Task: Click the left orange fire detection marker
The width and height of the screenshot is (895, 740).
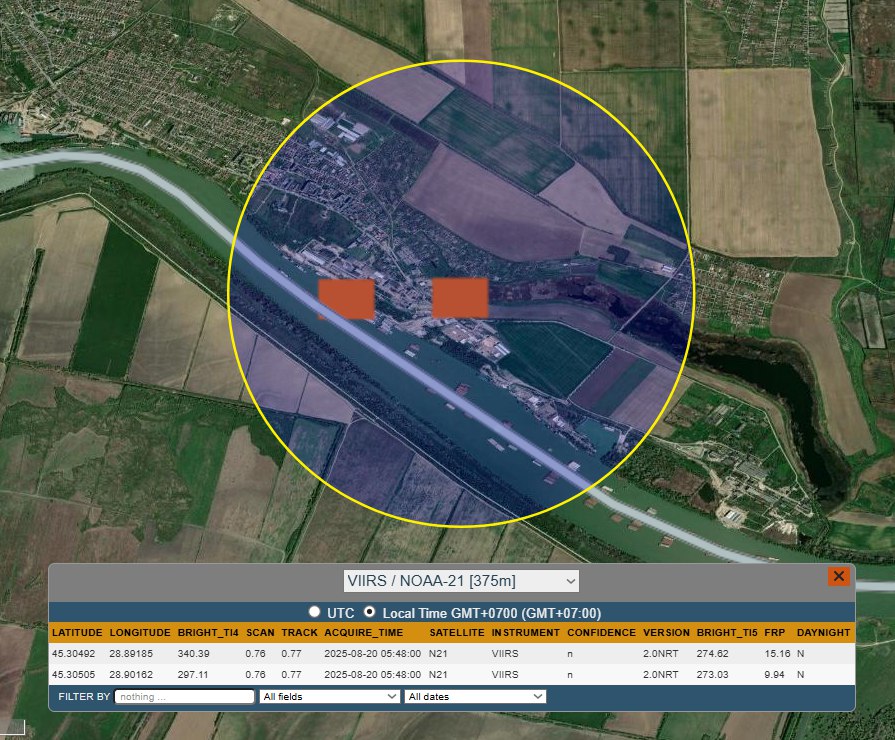Action: click(x=346, y=299)
